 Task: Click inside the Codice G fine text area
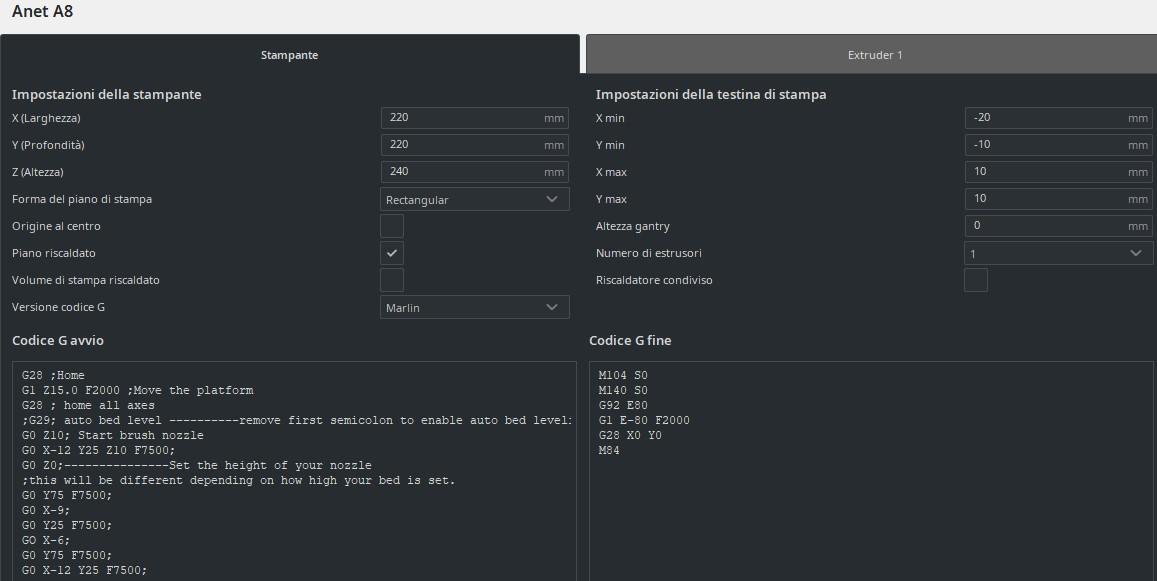(x=873, y=471)
